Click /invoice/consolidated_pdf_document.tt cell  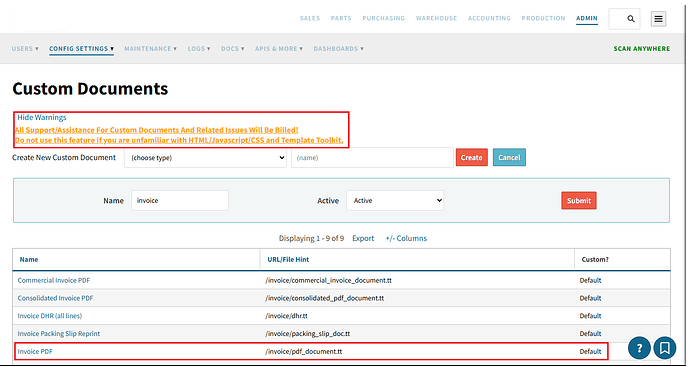click(324, 298)
